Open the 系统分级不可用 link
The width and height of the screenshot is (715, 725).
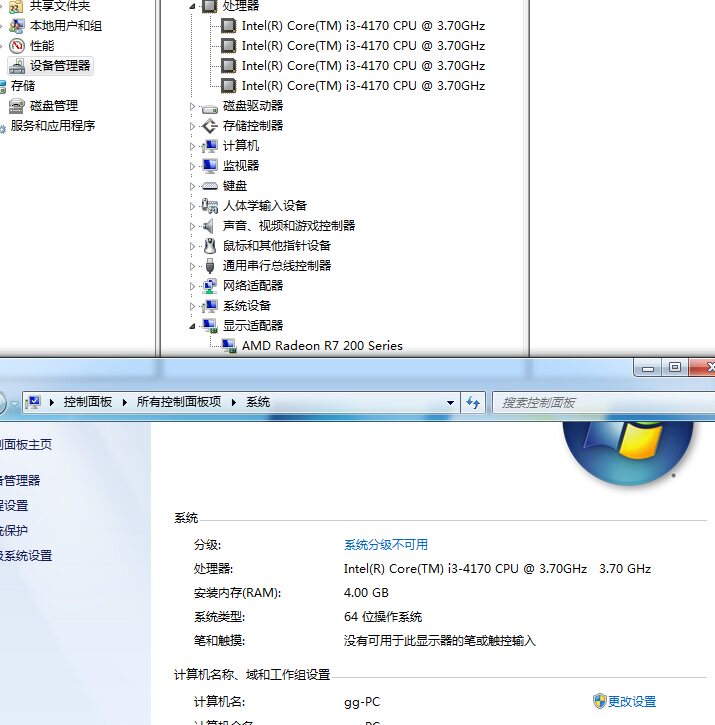[386, 545]
